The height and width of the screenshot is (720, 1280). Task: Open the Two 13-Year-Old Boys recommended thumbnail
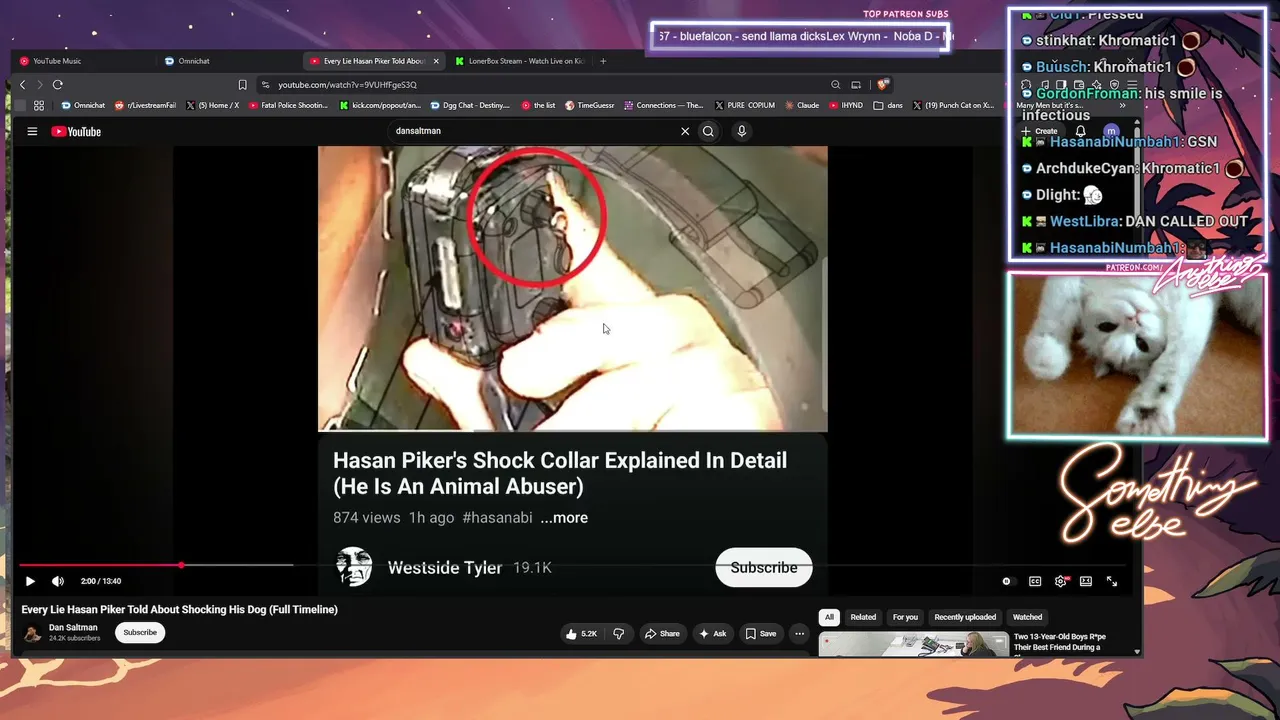913,645
